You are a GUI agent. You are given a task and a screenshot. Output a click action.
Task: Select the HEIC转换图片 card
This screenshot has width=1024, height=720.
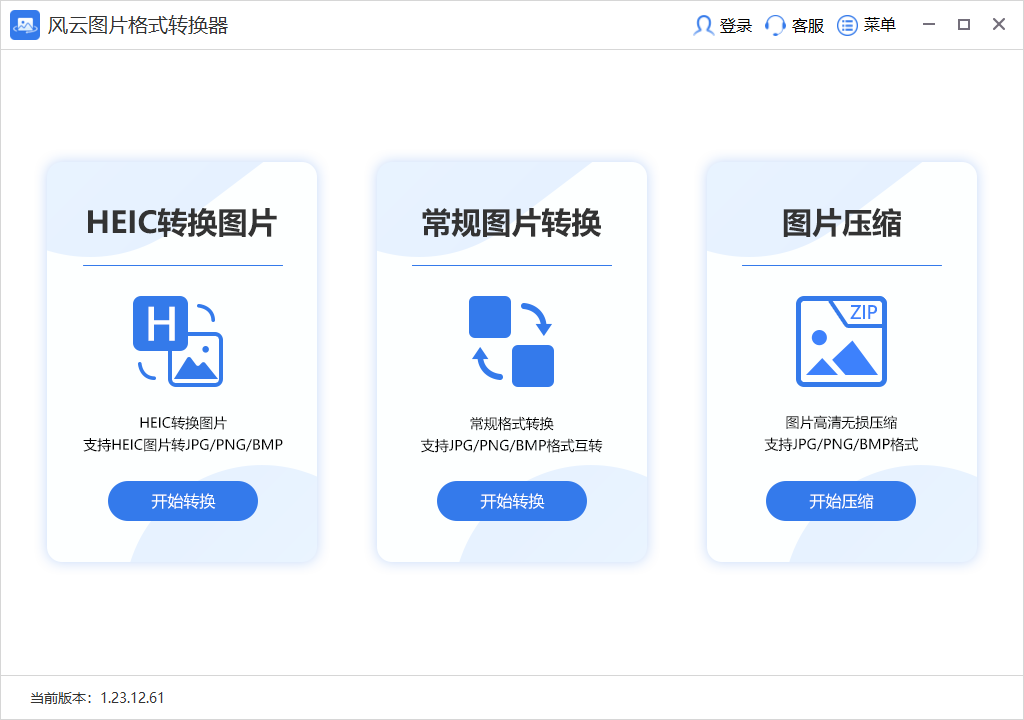tap(182, 360)
